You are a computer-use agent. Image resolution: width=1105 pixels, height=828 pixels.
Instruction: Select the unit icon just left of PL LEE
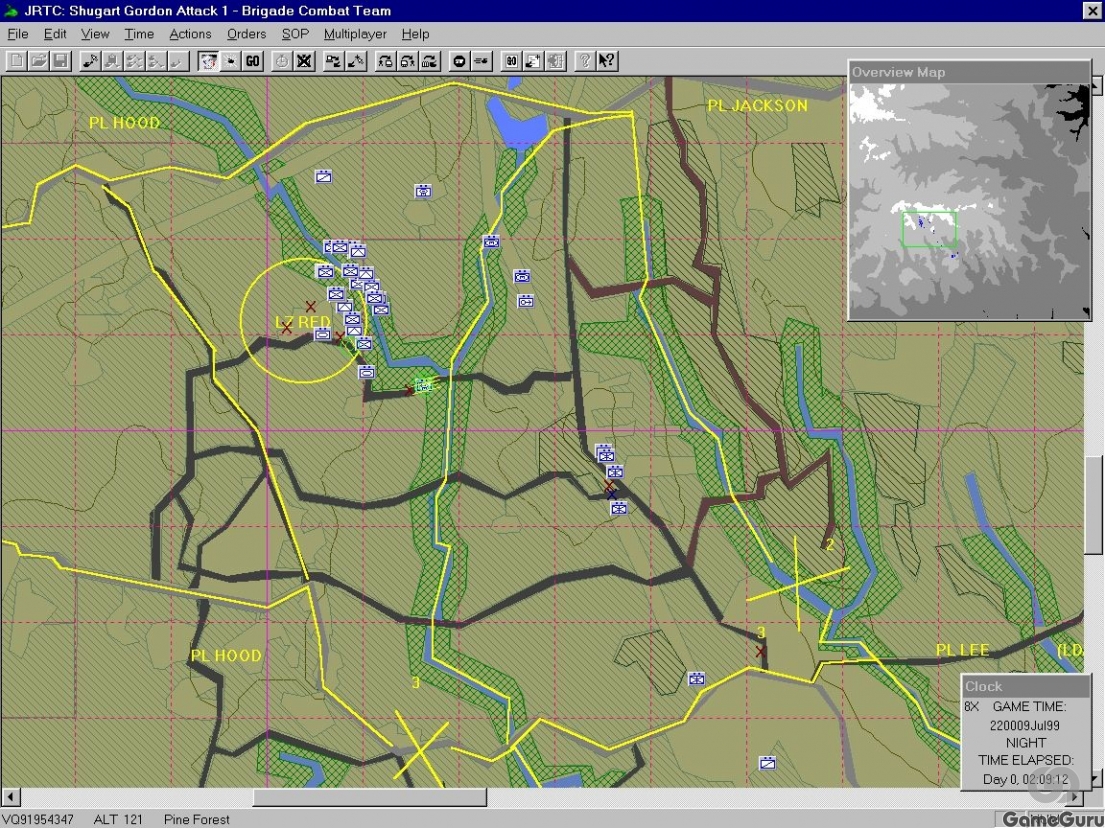click(x=696, y=679)
